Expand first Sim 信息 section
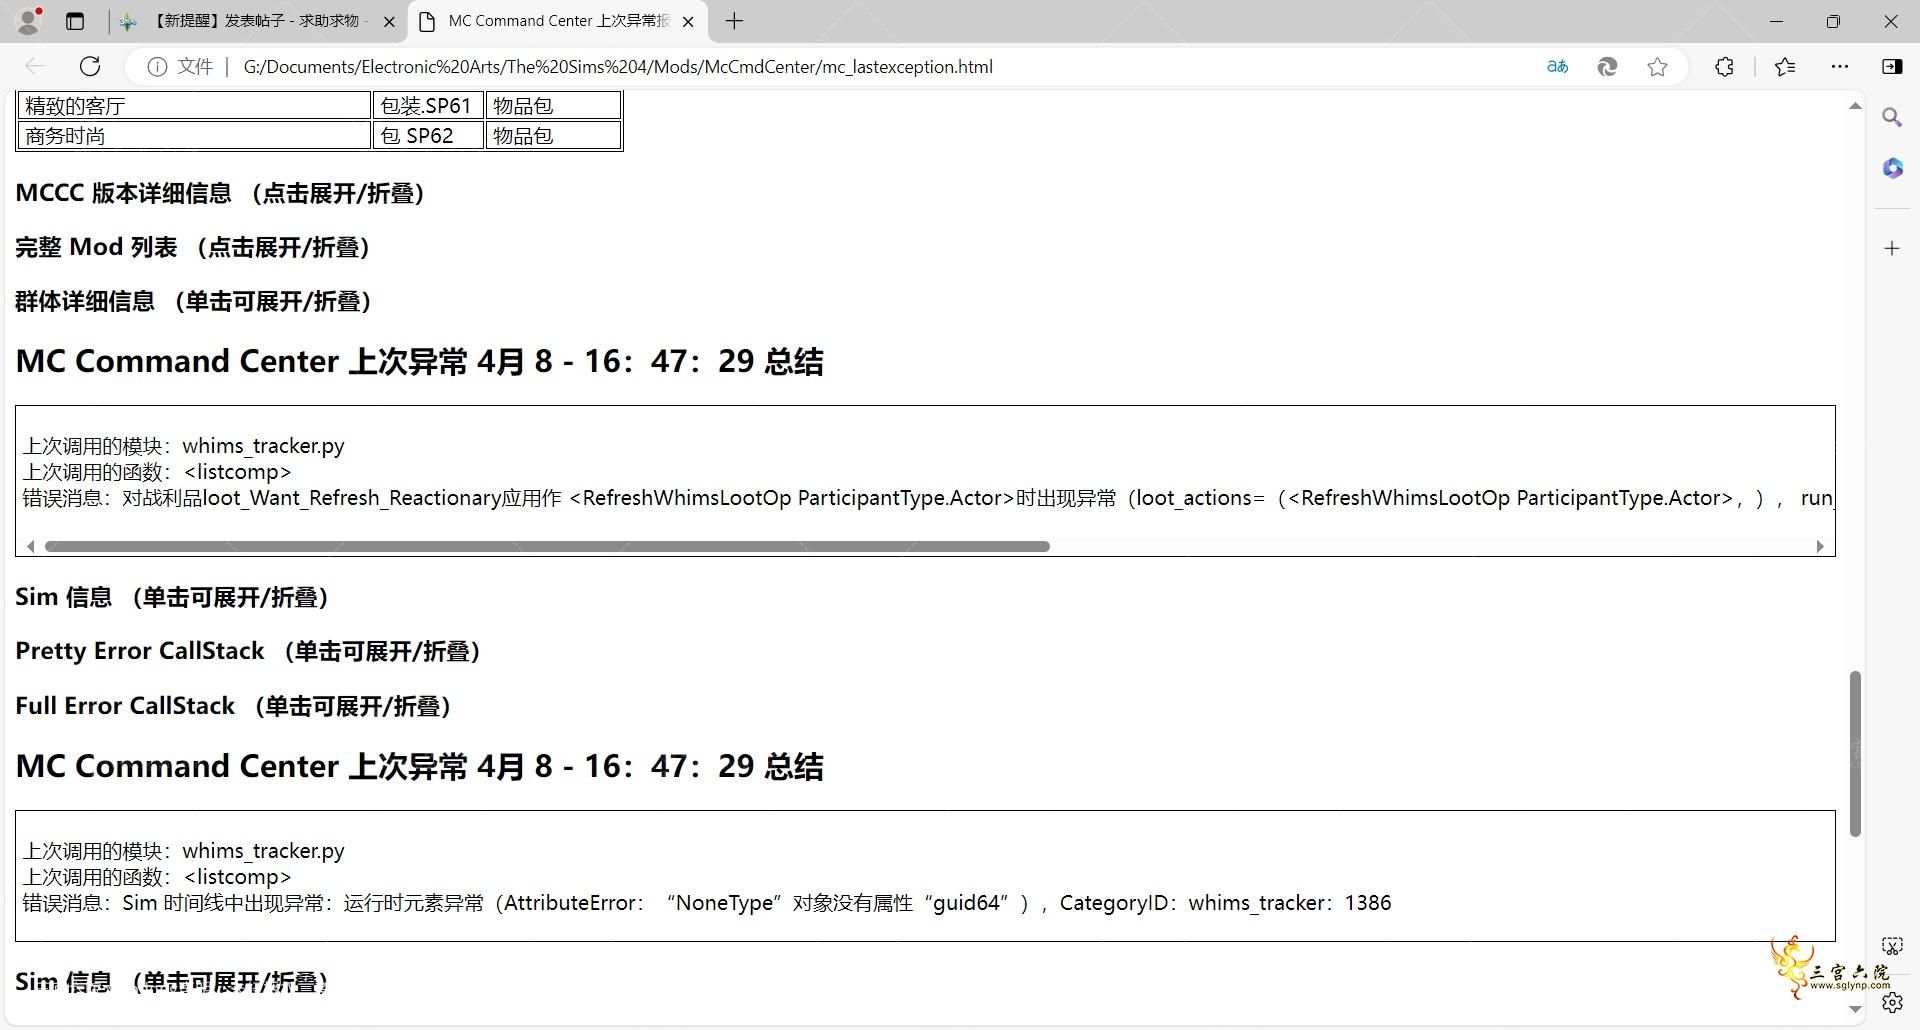Viewport: 1920px width, 1030px height. [x=172, y=597]
